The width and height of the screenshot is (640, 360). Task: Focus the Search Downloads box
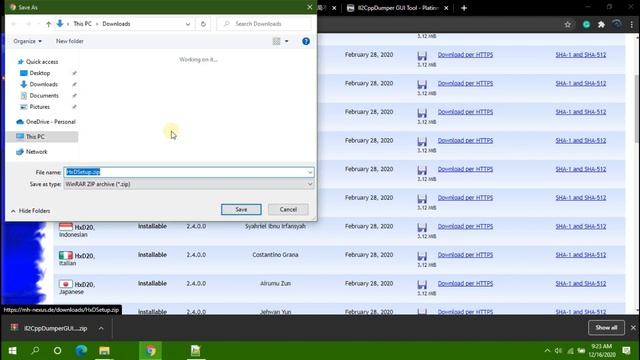(x=264, y=24)
